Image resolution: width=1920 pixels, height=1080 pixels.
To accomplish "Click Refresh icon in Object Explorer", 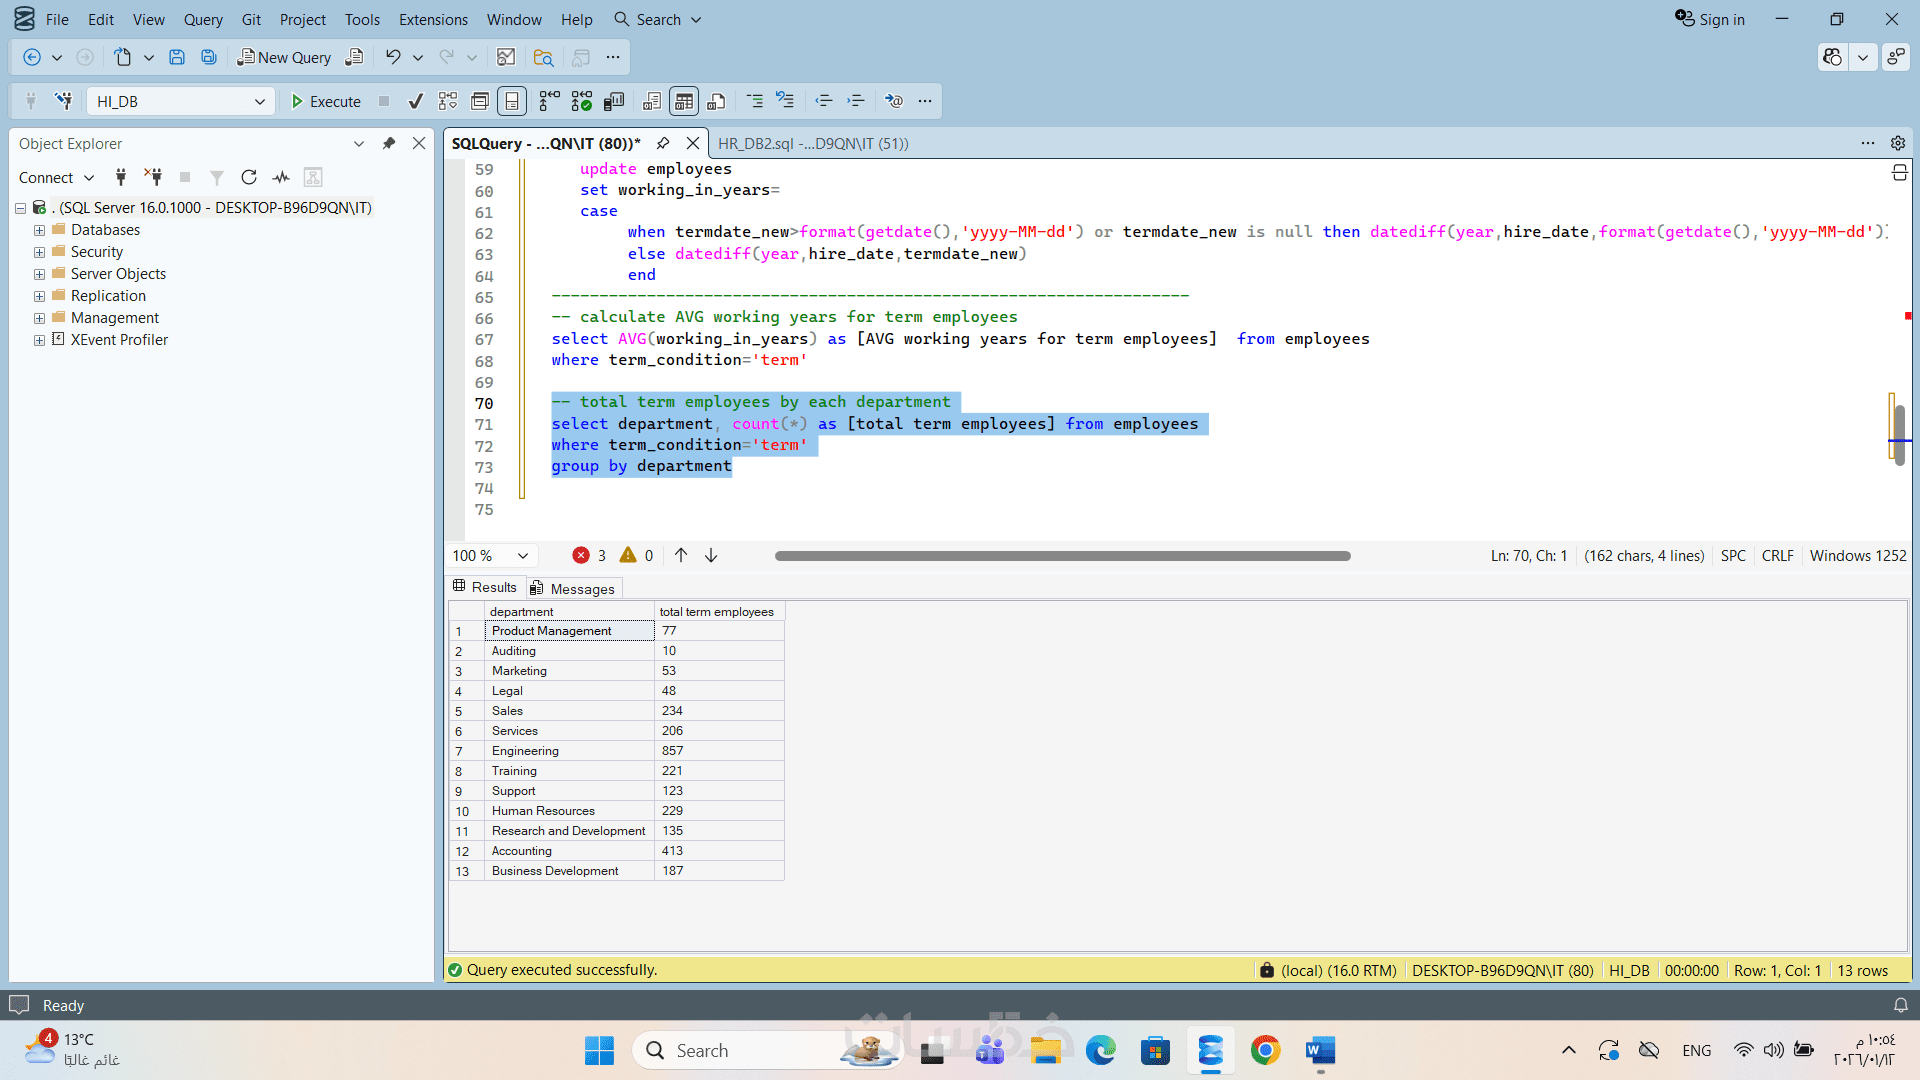I will (x=249, y=177).
